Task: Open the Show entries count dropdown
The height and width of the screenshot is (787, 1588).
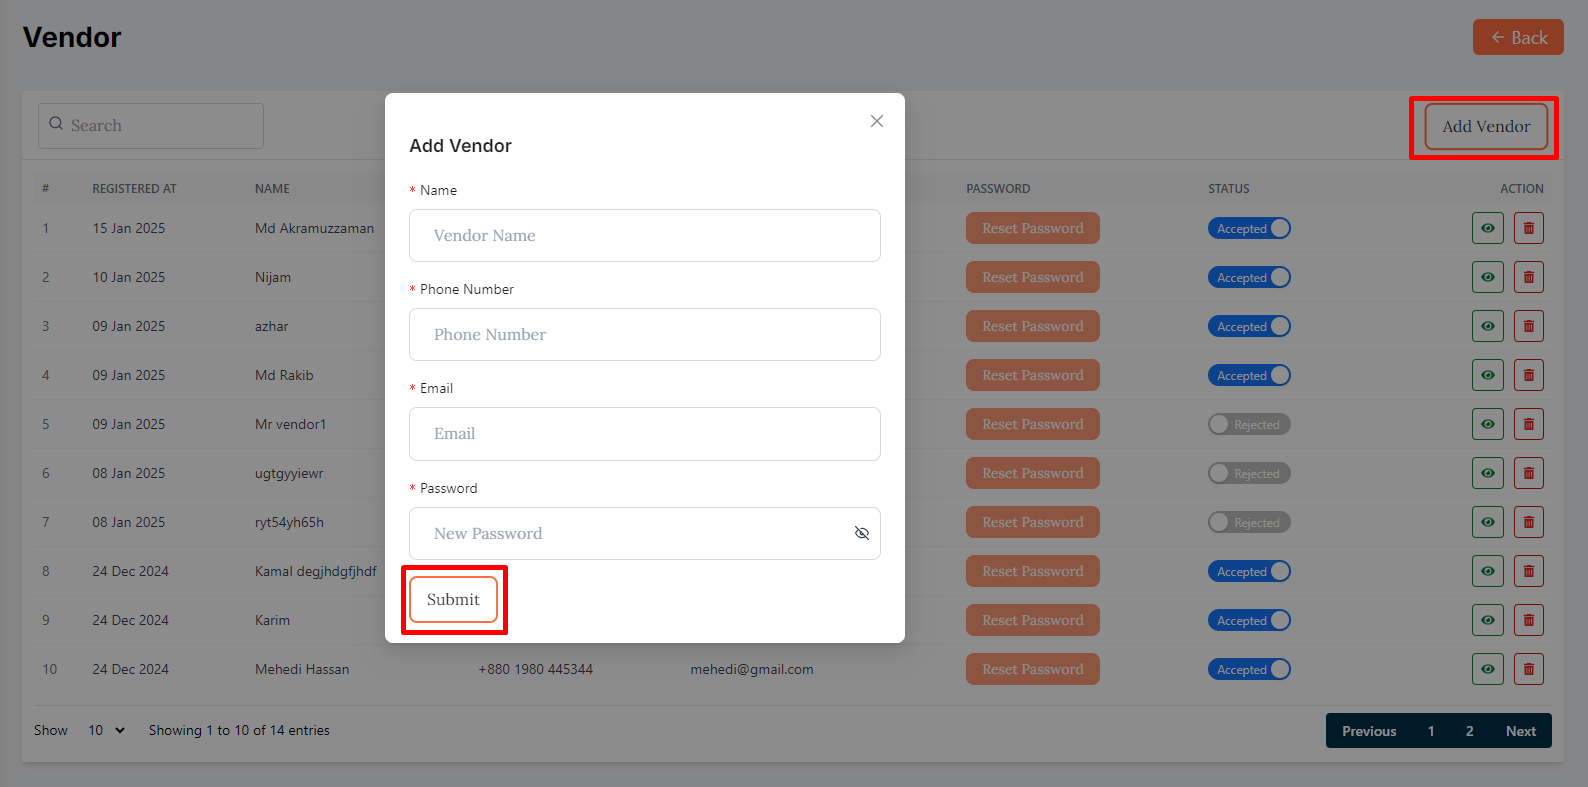Action: (106, 730)
